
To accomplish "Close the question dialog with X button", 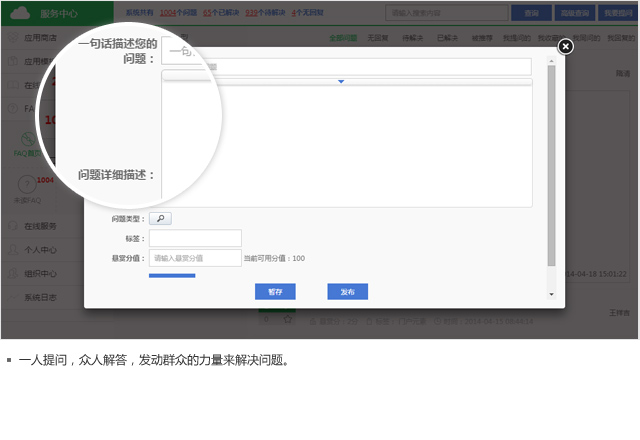I will tap(565, 46).
